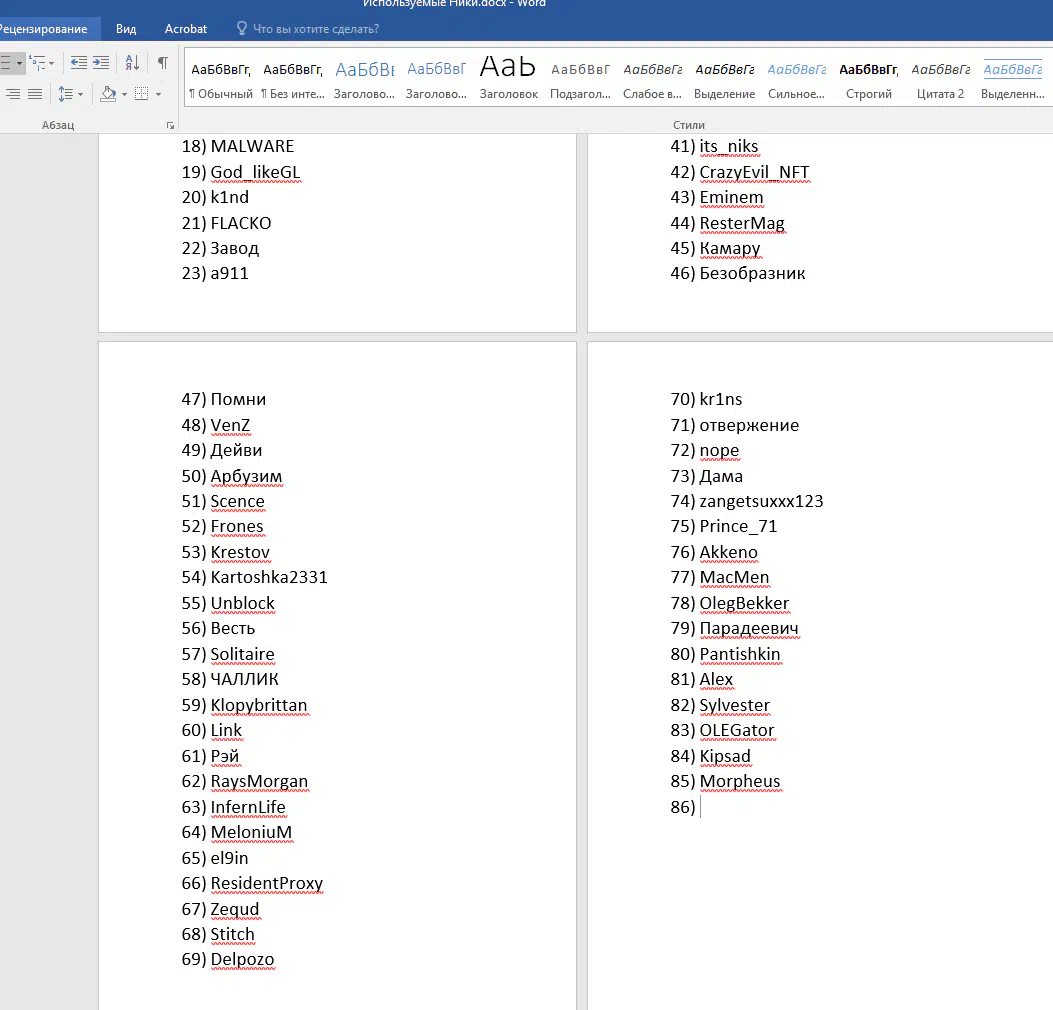Click the entry 'Помни'
This screenshot has height=1010, width=1053.
pyautogui.click(x=238, y=400)
